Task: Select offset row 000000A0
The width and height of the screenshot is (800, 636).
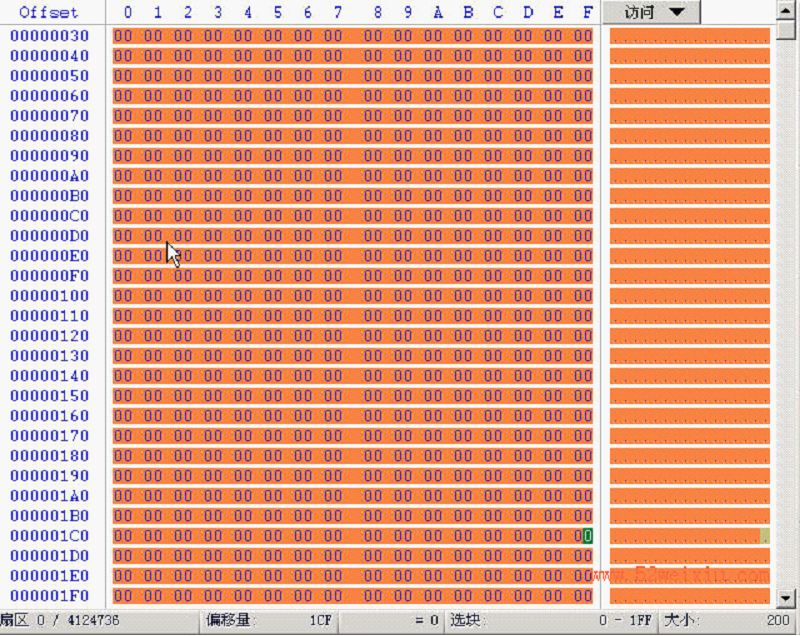Action: coord(49,176)
